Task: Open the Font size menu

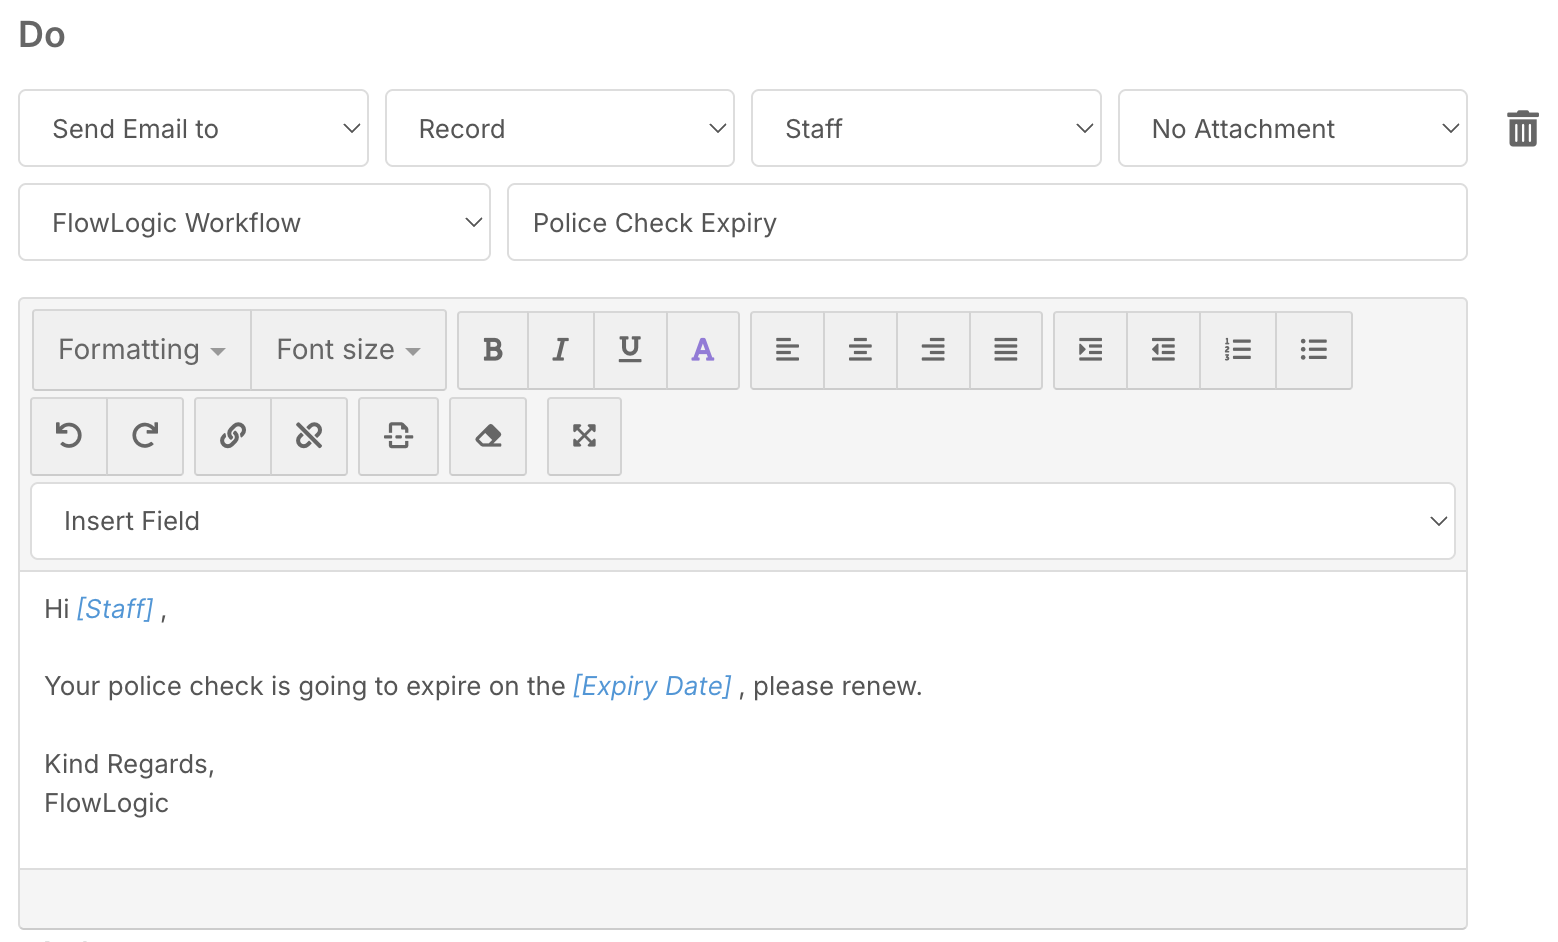Action: pos(348,350)
